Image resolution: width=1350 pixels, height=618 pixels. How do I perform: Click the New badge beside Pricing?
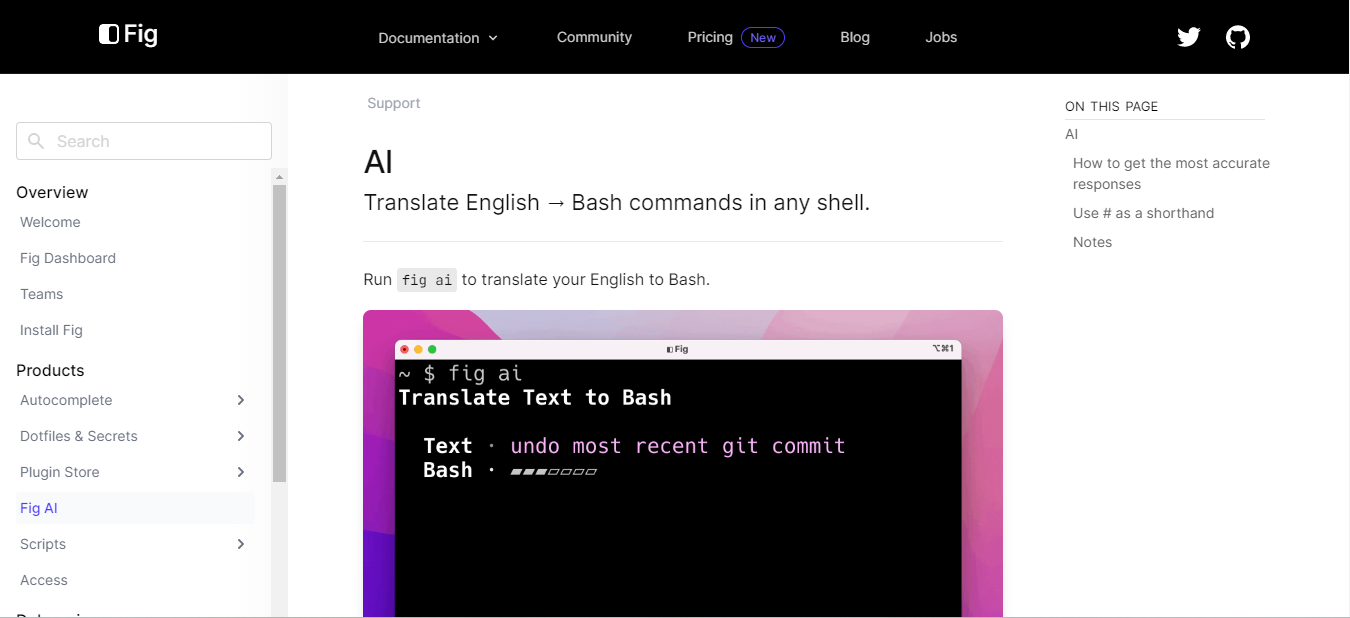[x=763, y=37]
